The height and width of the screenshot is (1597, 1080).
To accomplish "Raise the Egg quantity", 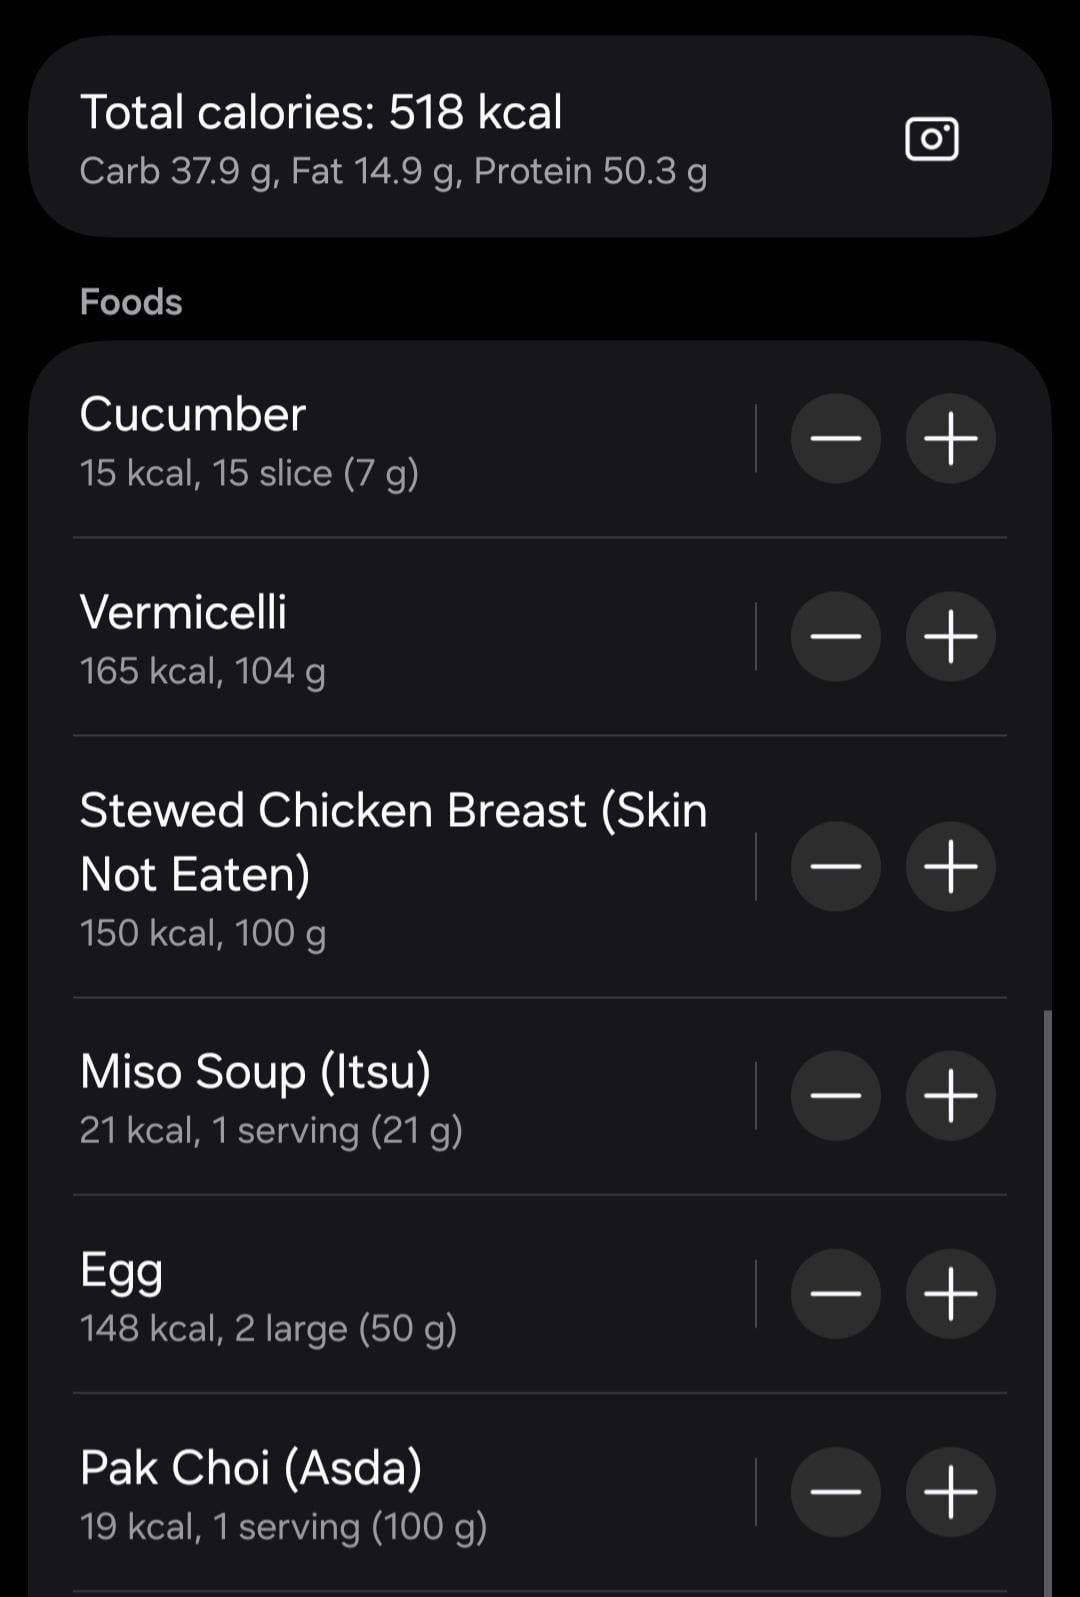I will click(950, 1293).
